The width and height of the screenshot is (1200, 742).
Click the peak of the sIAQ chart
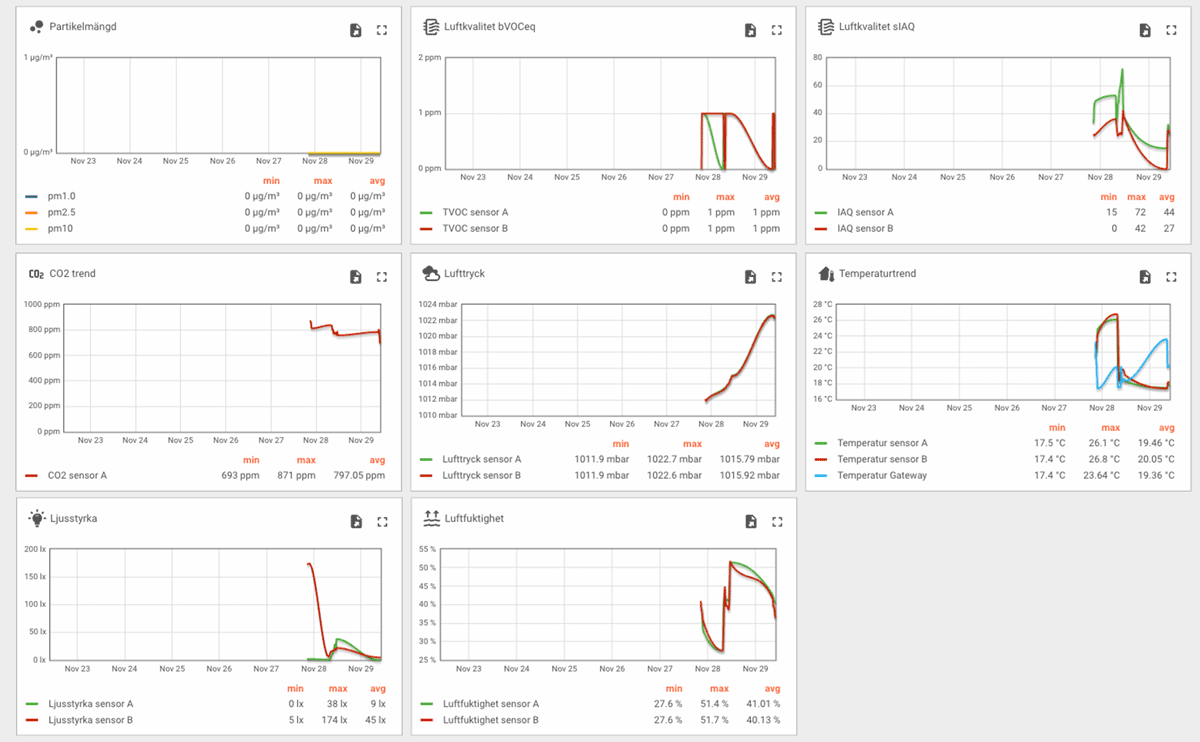(x=1122, y=70)
